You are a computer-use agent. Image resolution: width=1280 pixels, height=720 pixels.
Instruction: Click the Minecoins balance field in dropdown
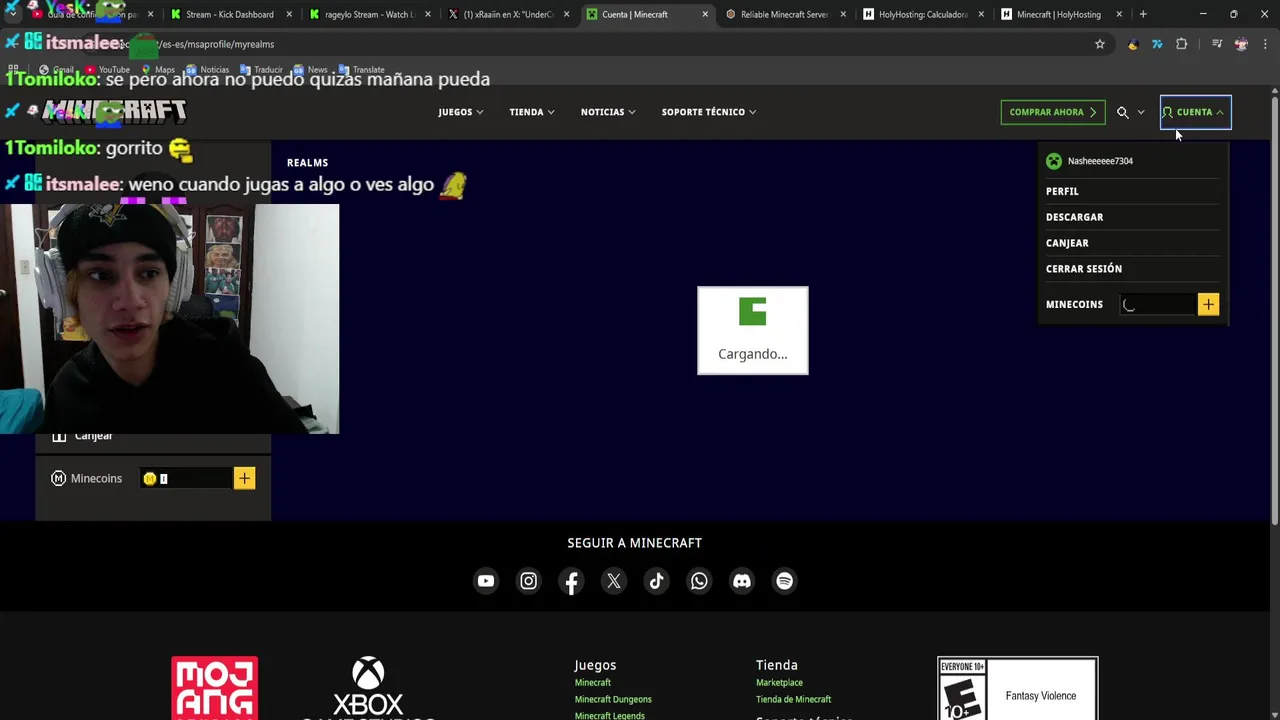point(1157,305)
